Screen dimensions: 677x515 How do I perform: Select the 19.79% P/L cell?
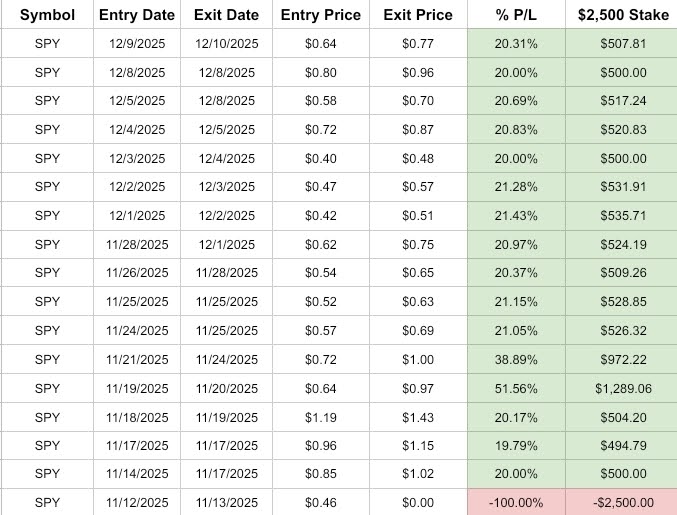[516, 445]
